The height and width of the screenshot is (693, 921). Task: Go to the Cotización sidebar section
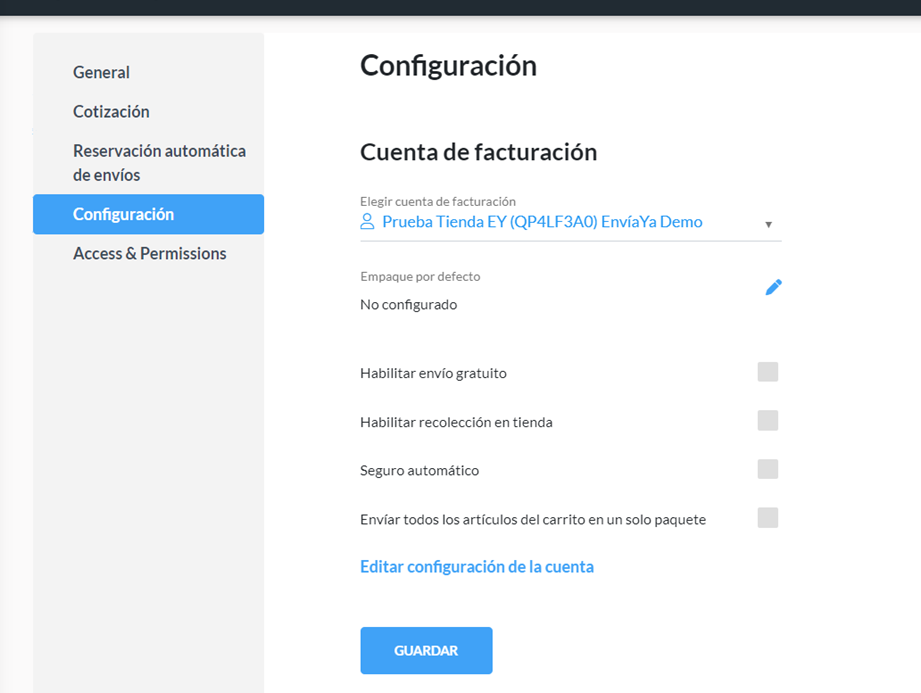coord(111,112)
